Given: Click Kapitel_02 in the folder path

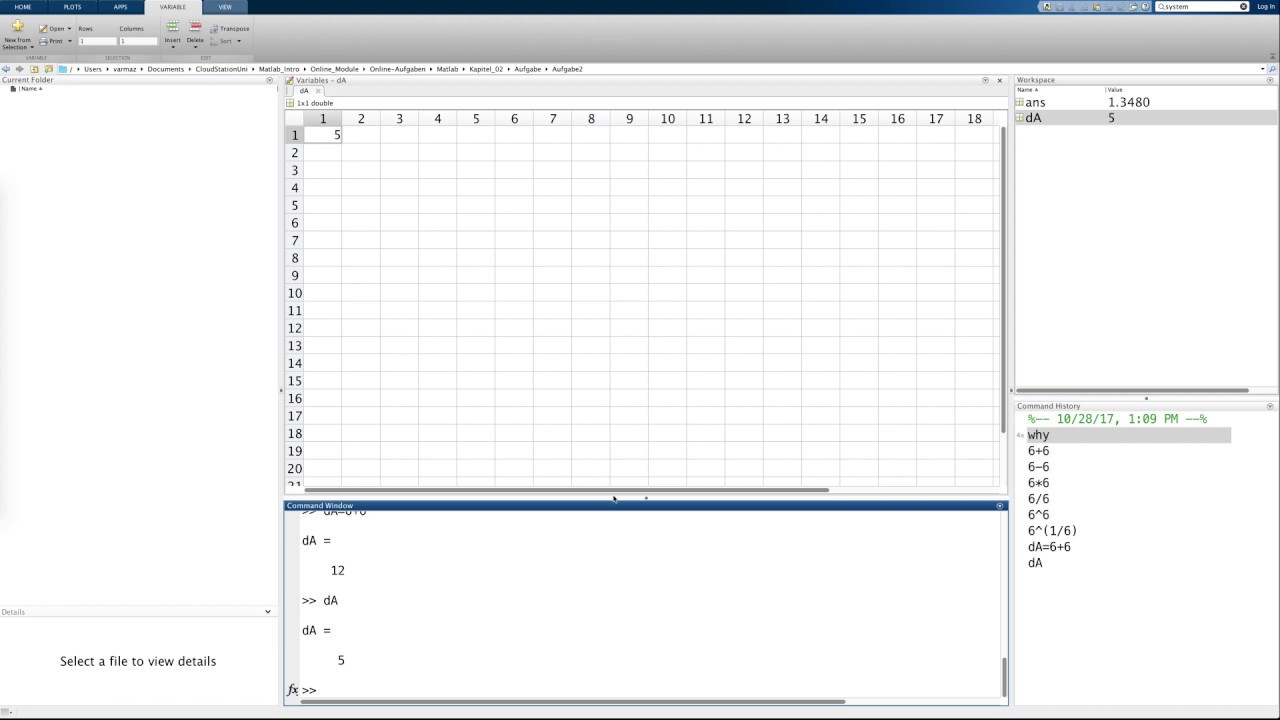Looking at the screenshot, I should point(486,69).
